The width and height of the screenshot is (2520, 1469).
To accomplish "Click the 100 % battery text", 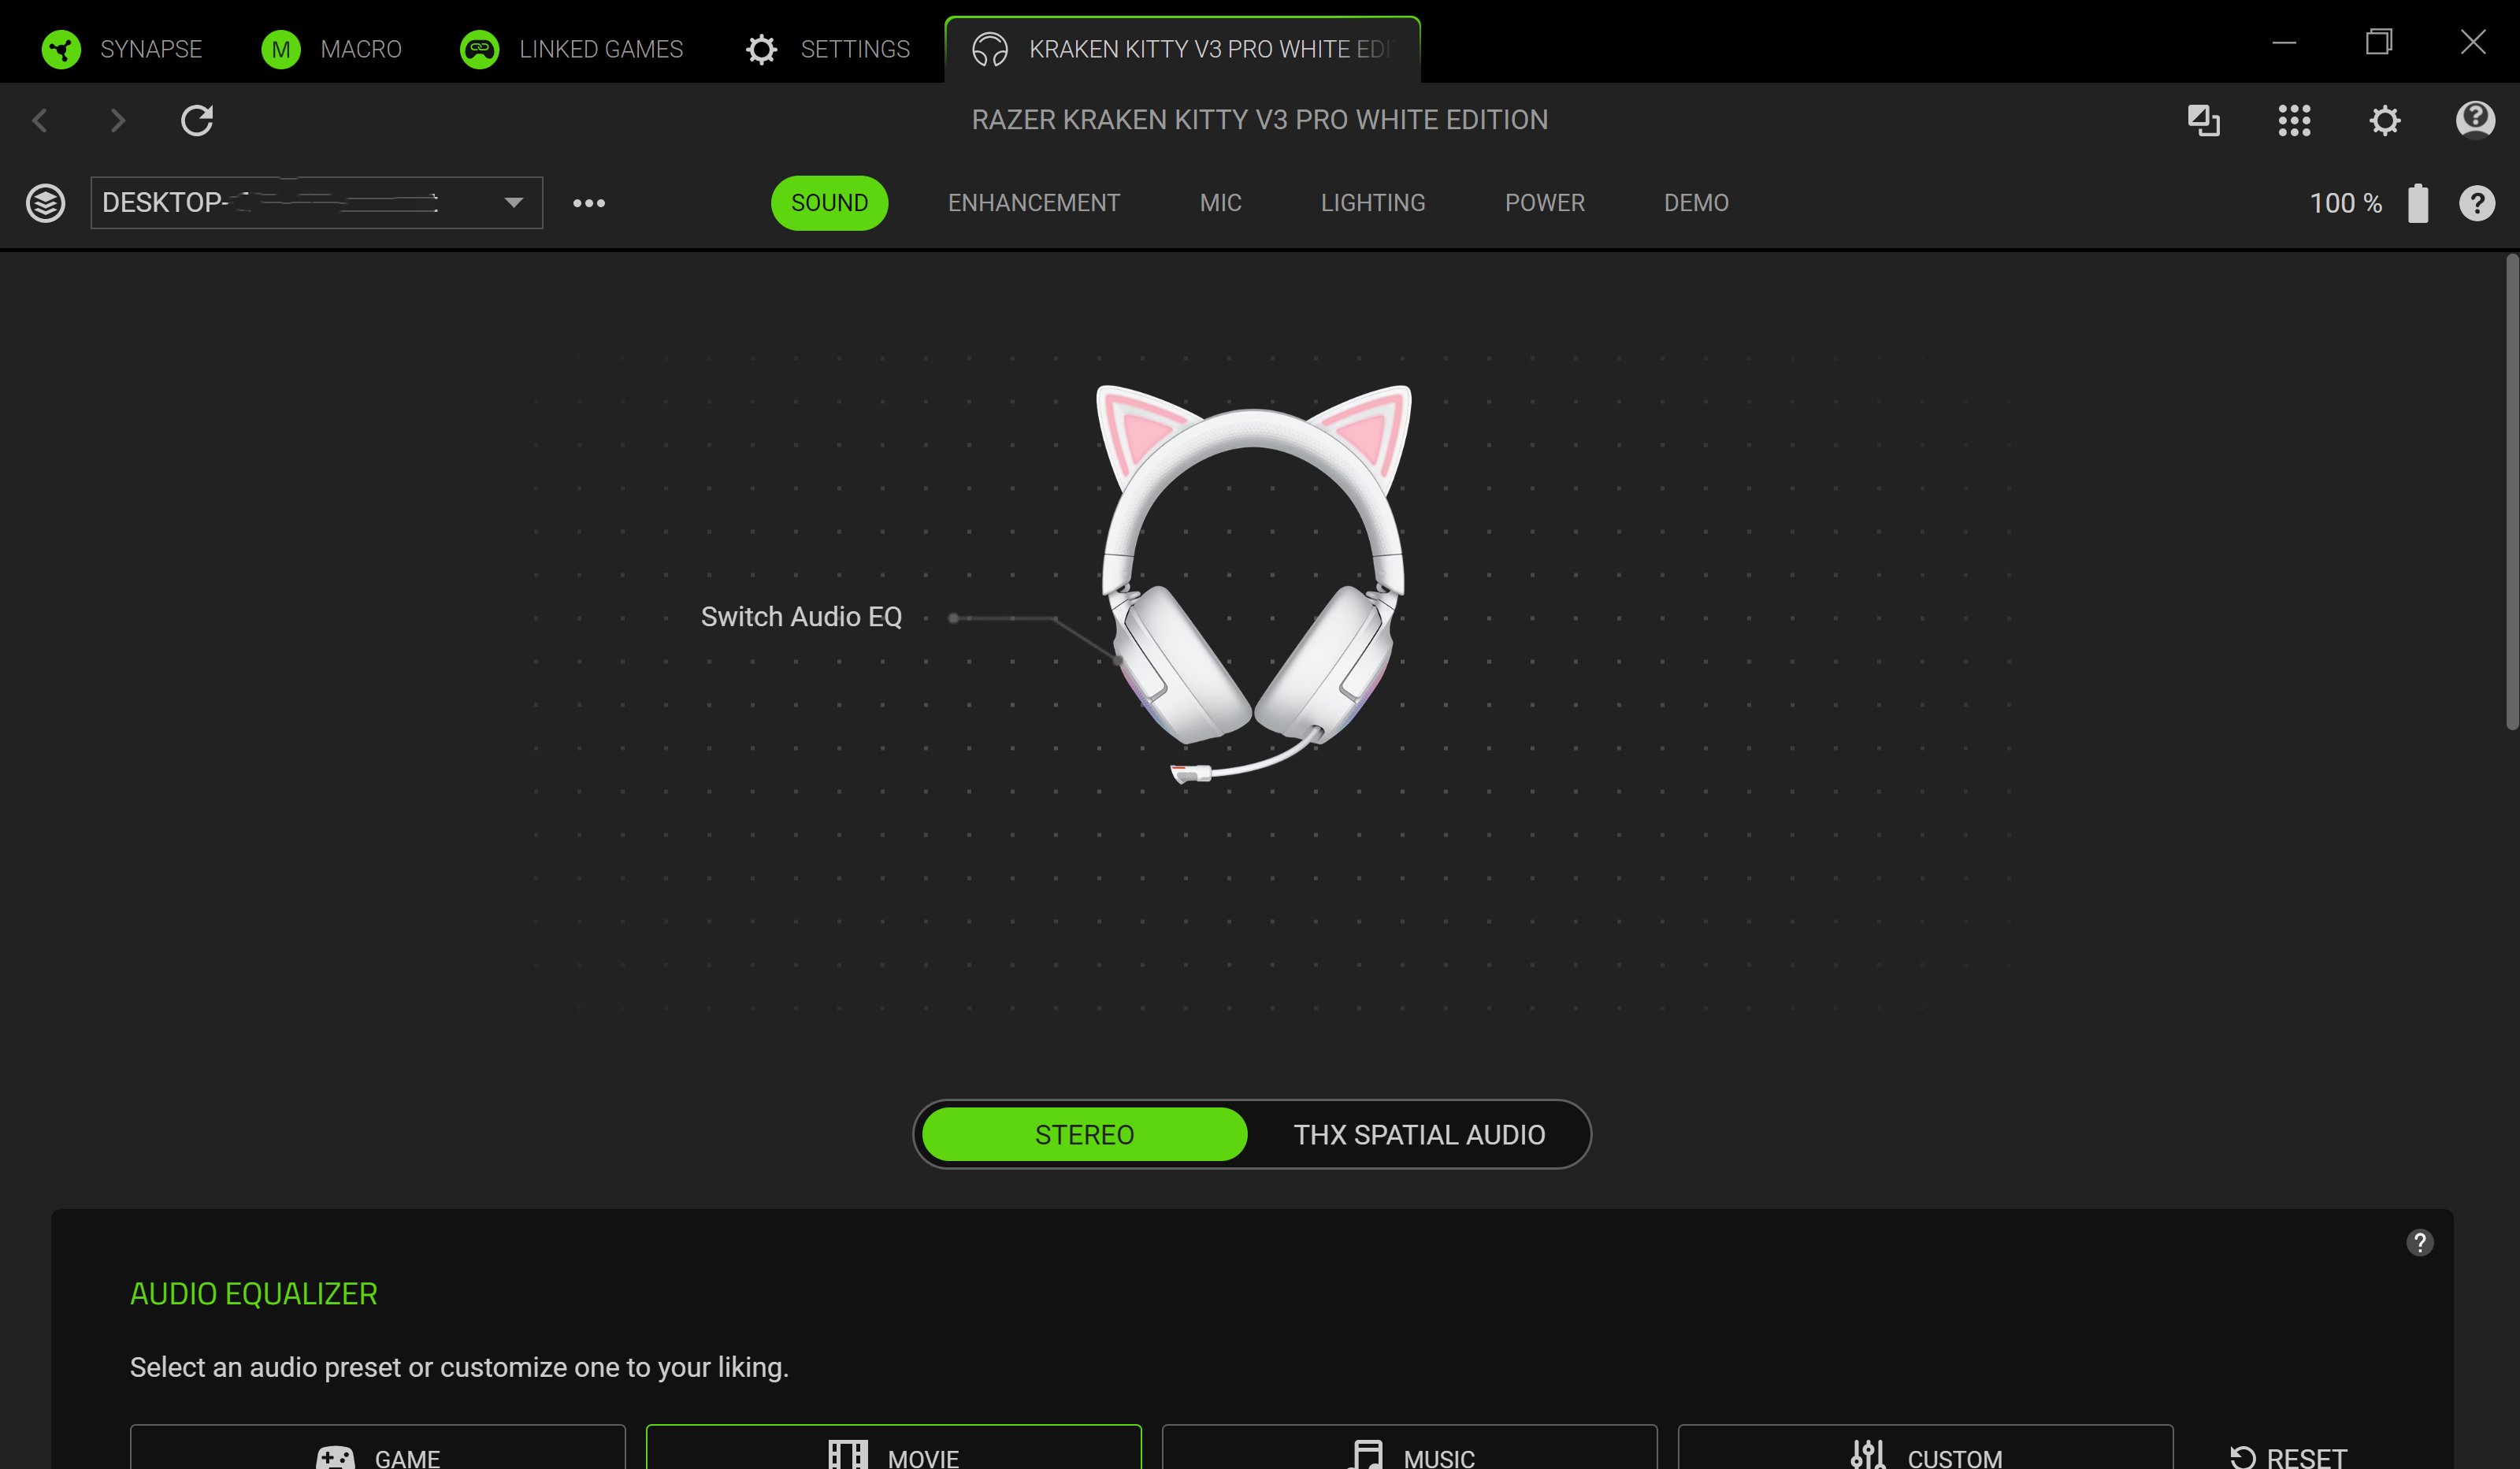I will (x=2345, y=203).
